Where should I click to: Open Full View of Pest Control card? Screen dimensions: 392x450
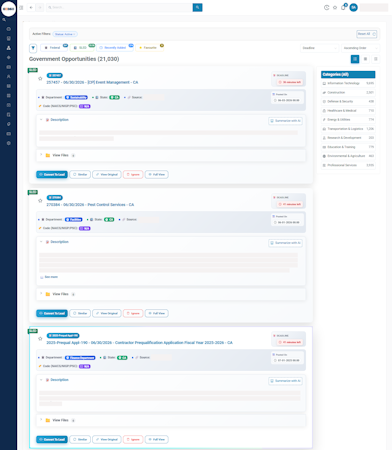click(x=157, y=313)
